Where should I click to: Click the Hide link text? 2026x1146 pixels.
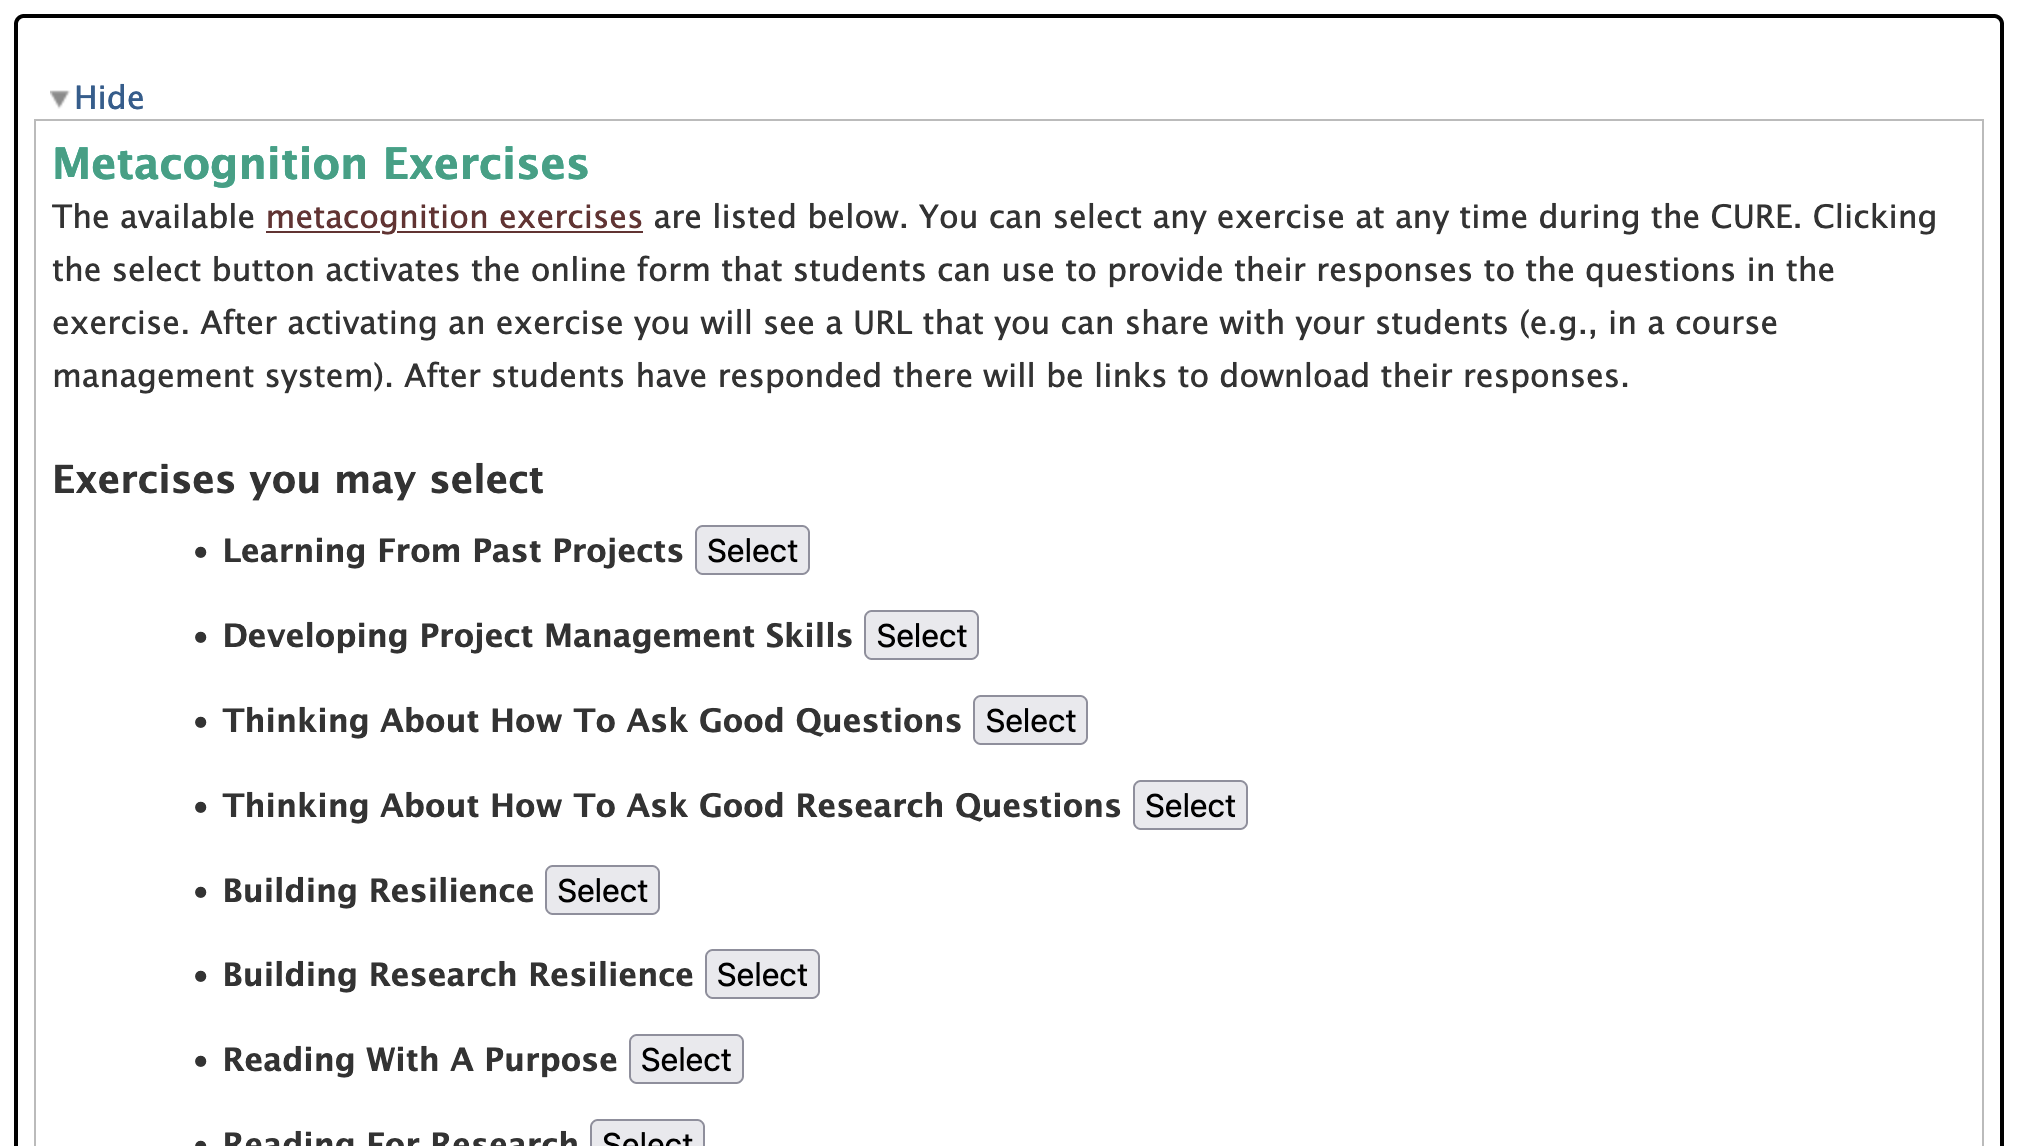(109, 98)
